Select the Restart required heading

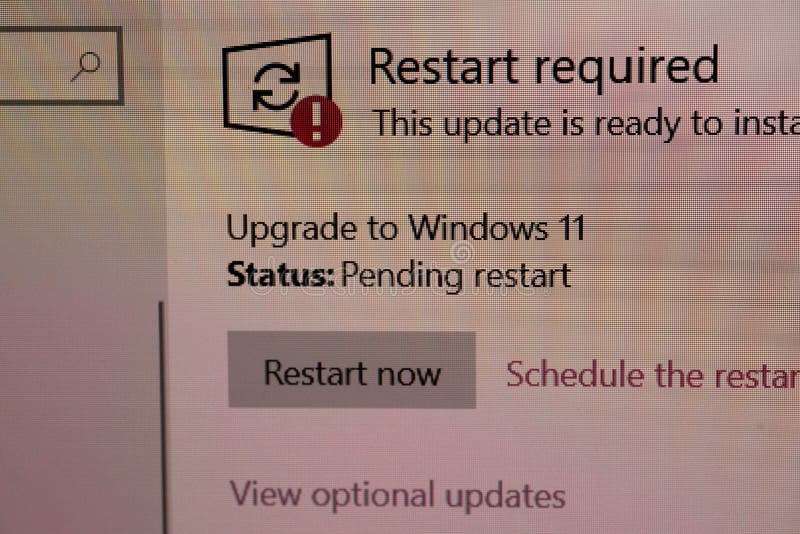coord(543,67)
